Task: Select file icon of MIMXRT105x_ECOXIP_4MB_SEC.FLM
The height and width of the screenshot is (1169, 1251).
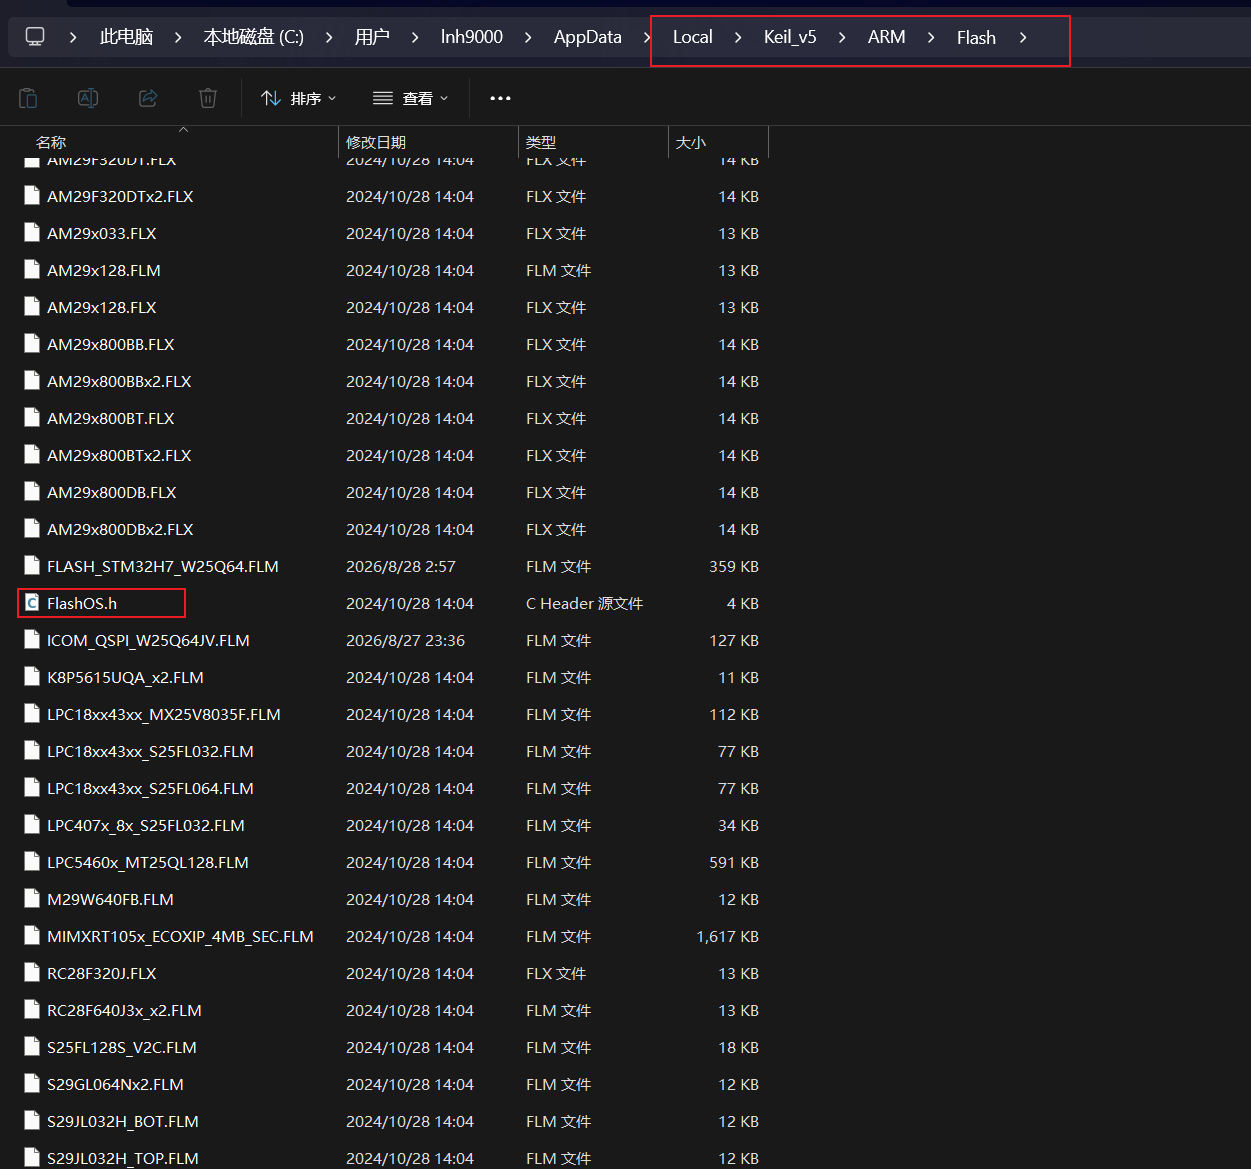Action: click(32, 936)
